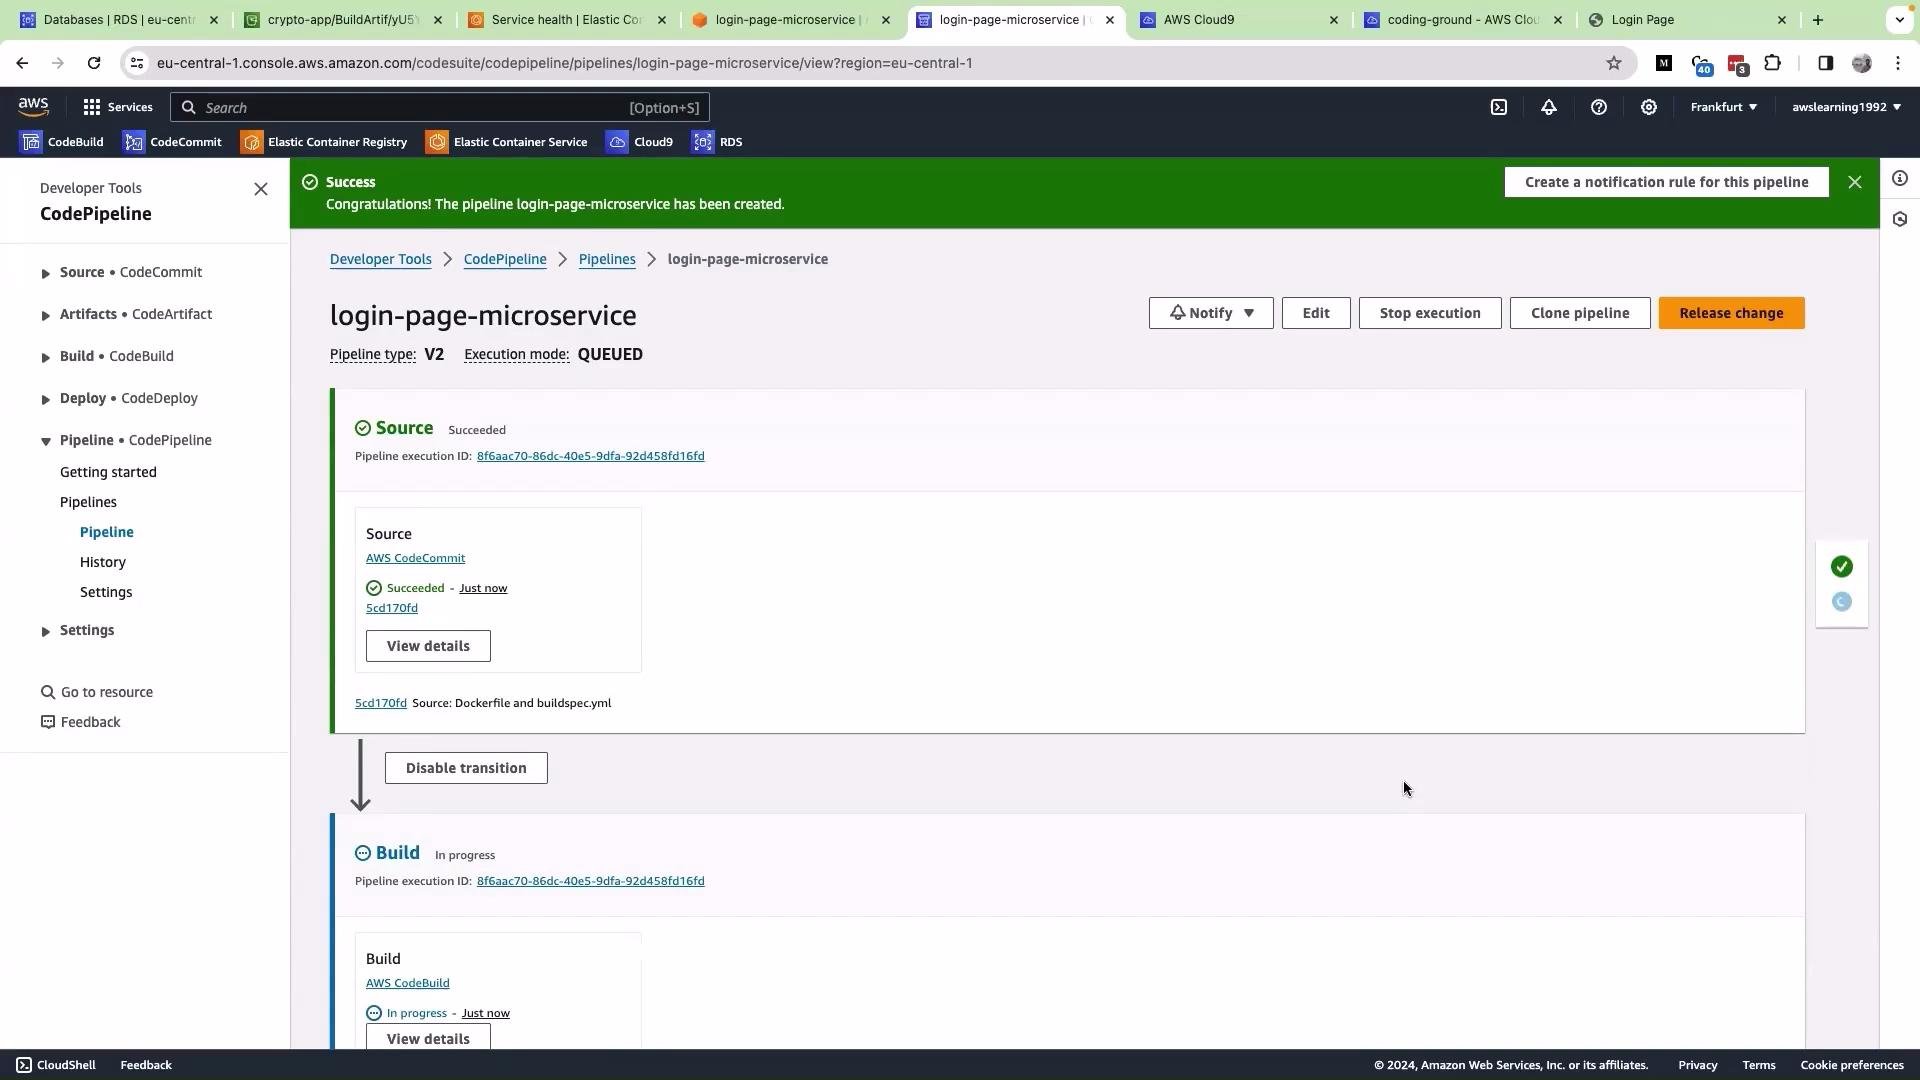Viewport: 1920px width, 1080px height.
Task: Open RDS favorite shortcut
Action: [x=718, y=142]
